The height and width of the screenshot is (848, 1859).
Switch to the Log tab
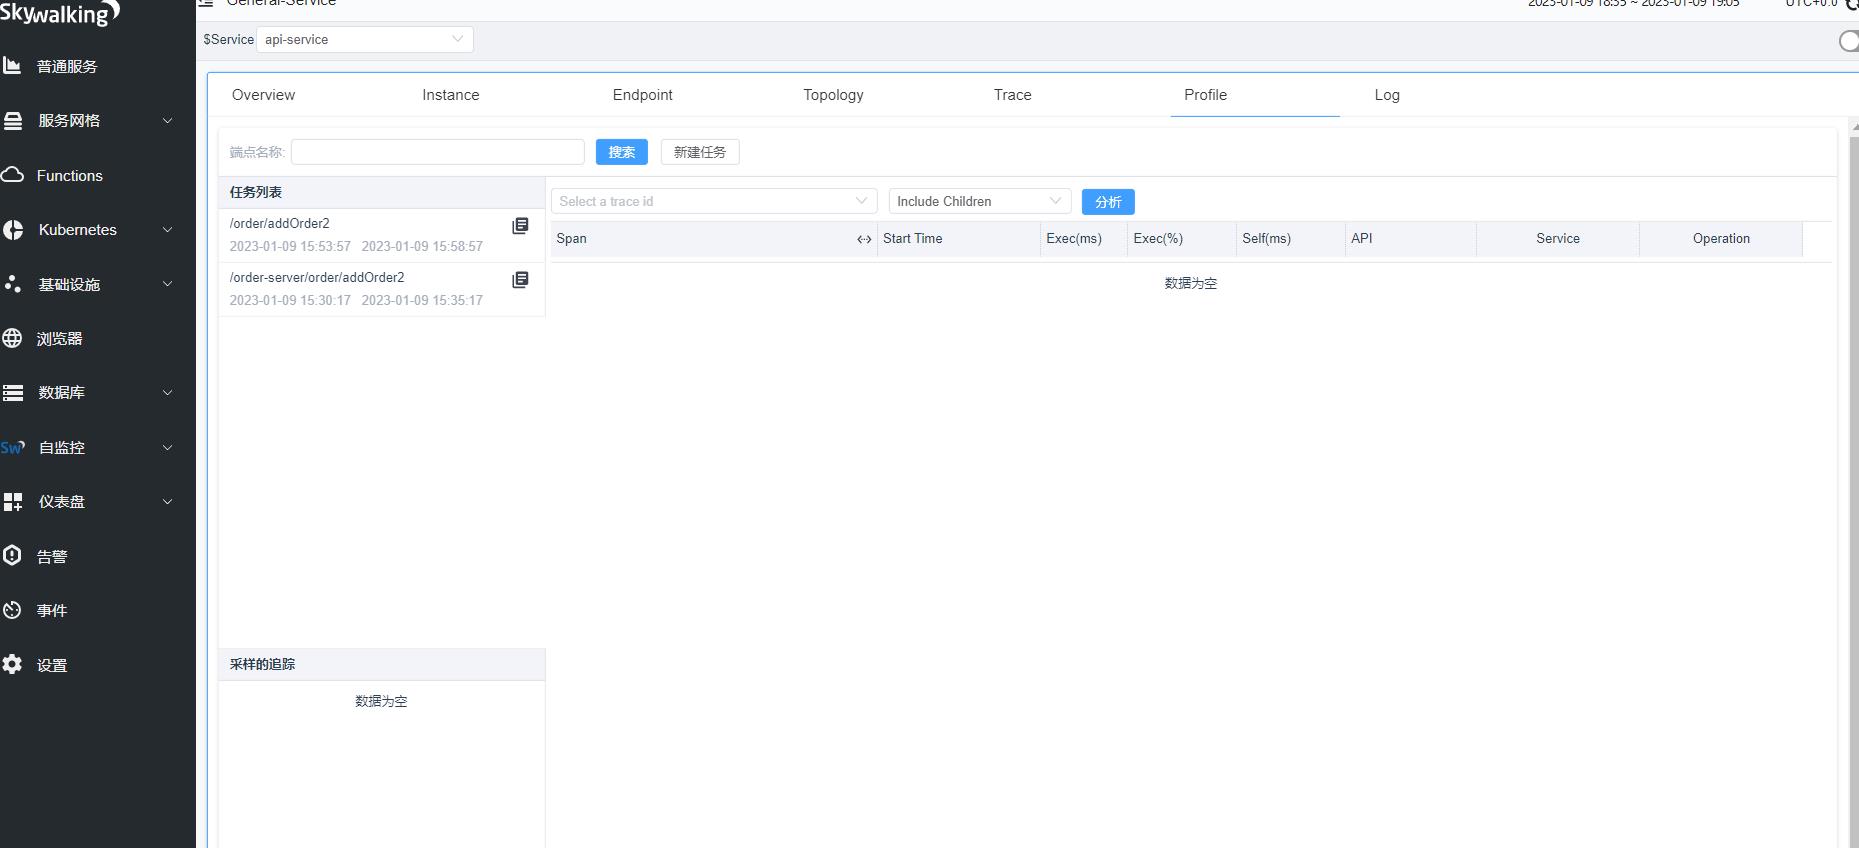tap(1387, 95)
